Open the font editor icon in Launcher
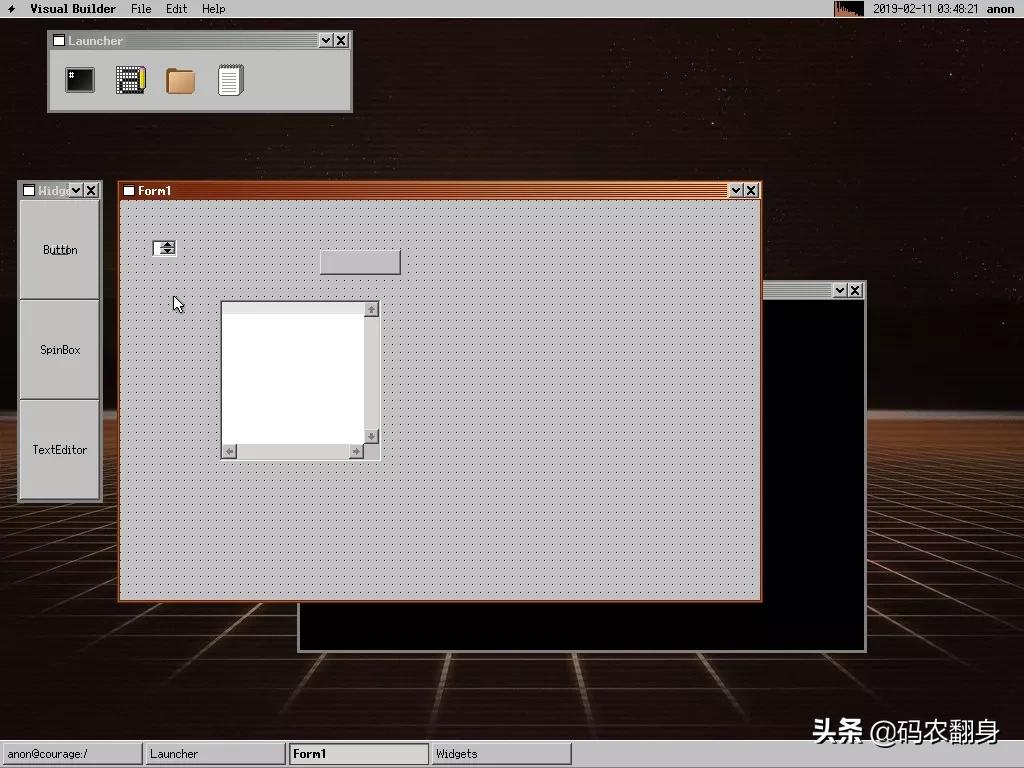Image resolution: width=1024 pixels, height=768 pixels. (x=130, y=80)
